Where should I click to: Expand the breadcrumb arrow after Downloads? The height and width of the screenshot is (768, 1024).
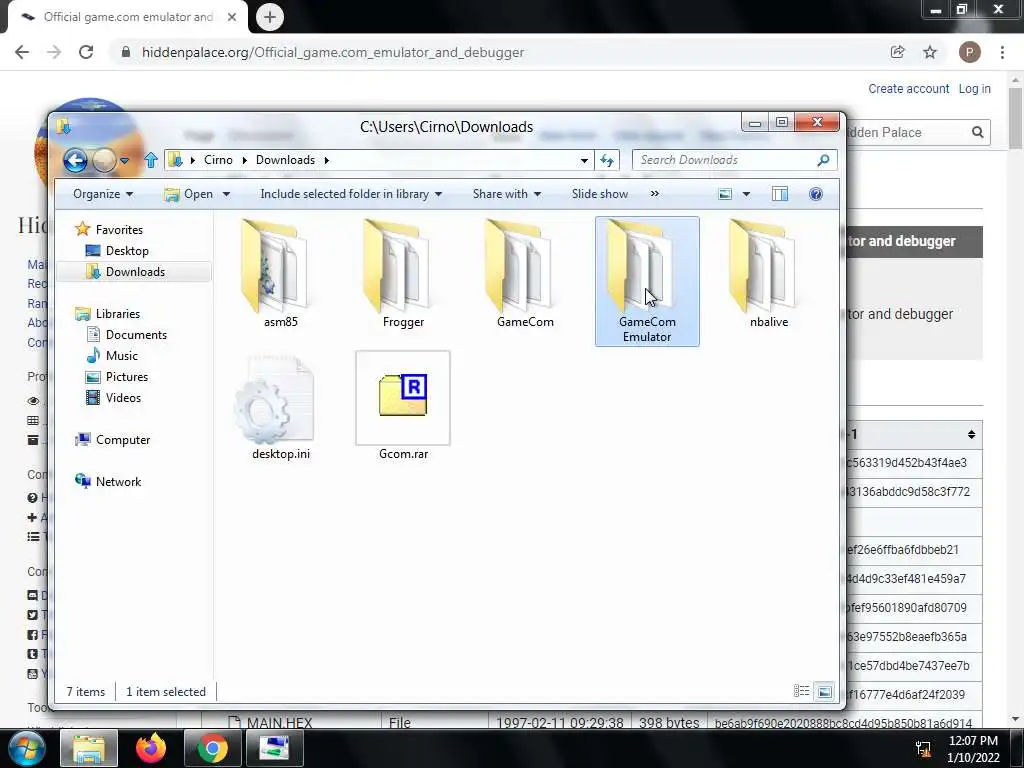[327, 160]
